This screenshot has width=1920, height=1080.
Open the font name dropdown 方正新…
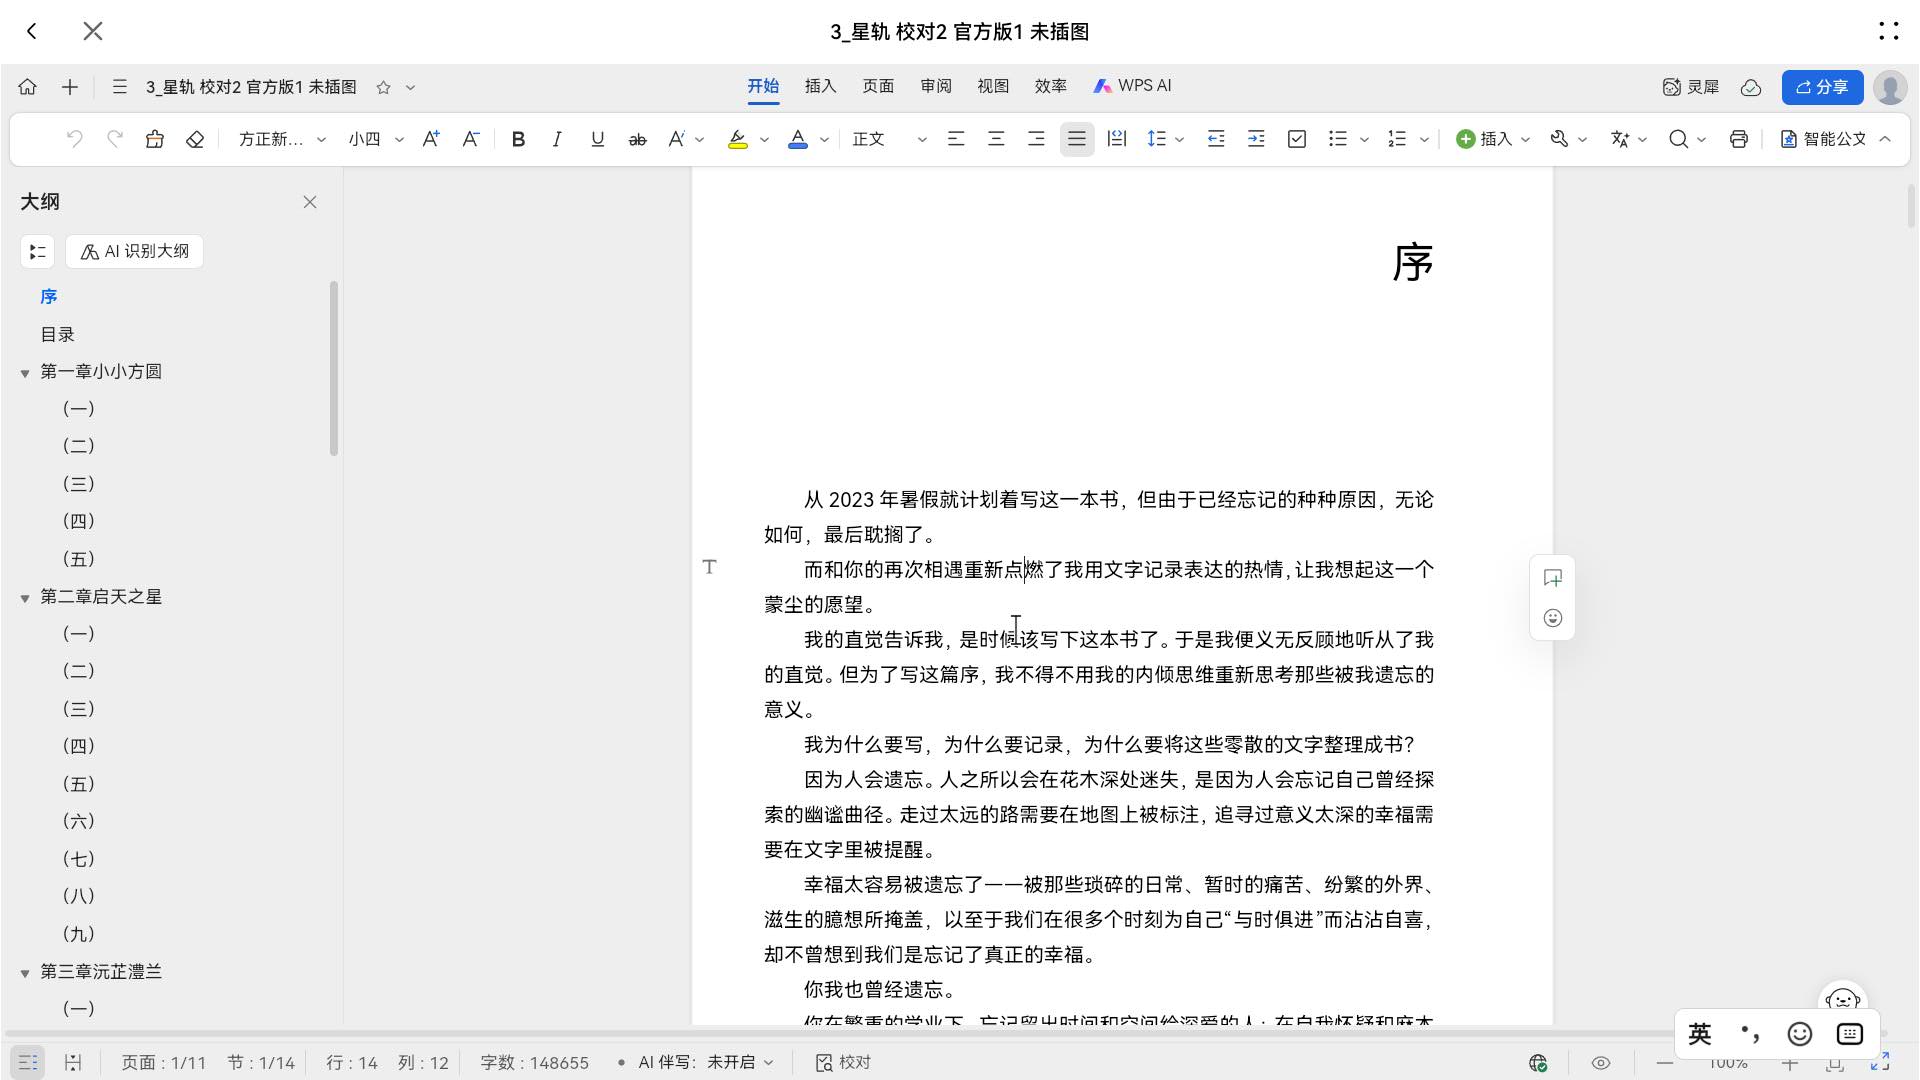[x=282, y=139]
